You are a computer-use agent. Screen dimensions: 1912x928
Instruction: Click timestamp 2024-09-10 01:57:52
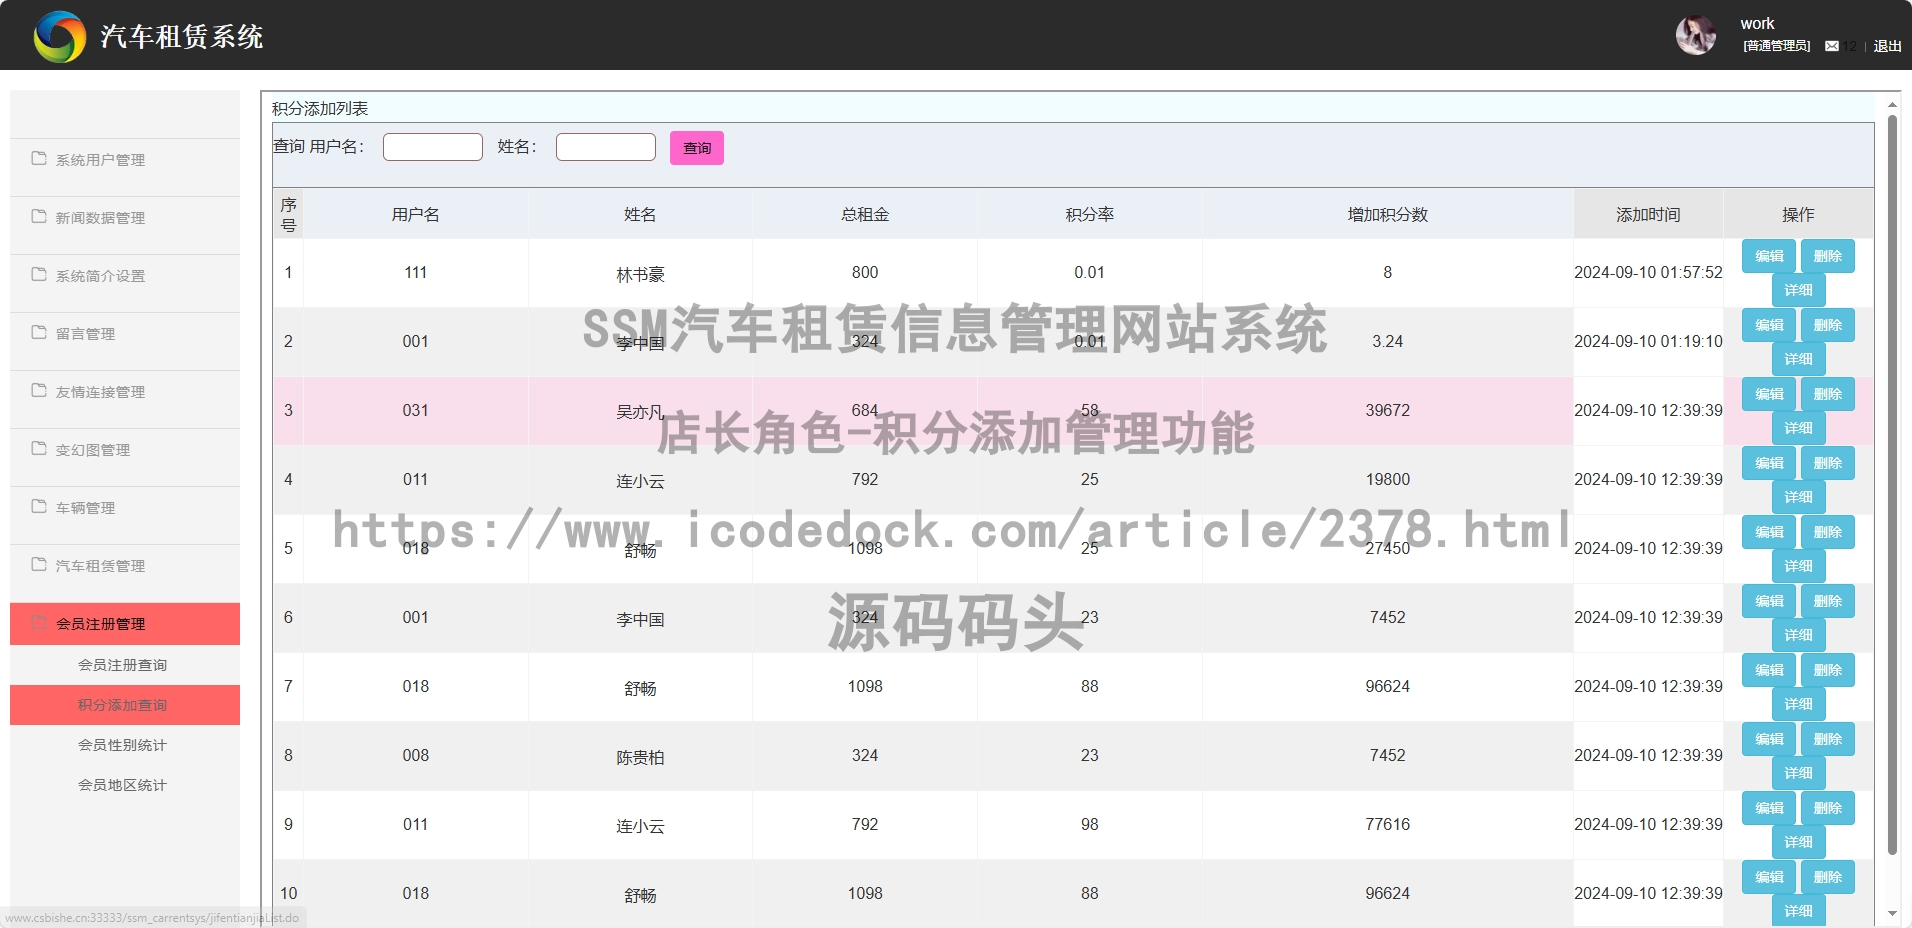[1648, 272]
